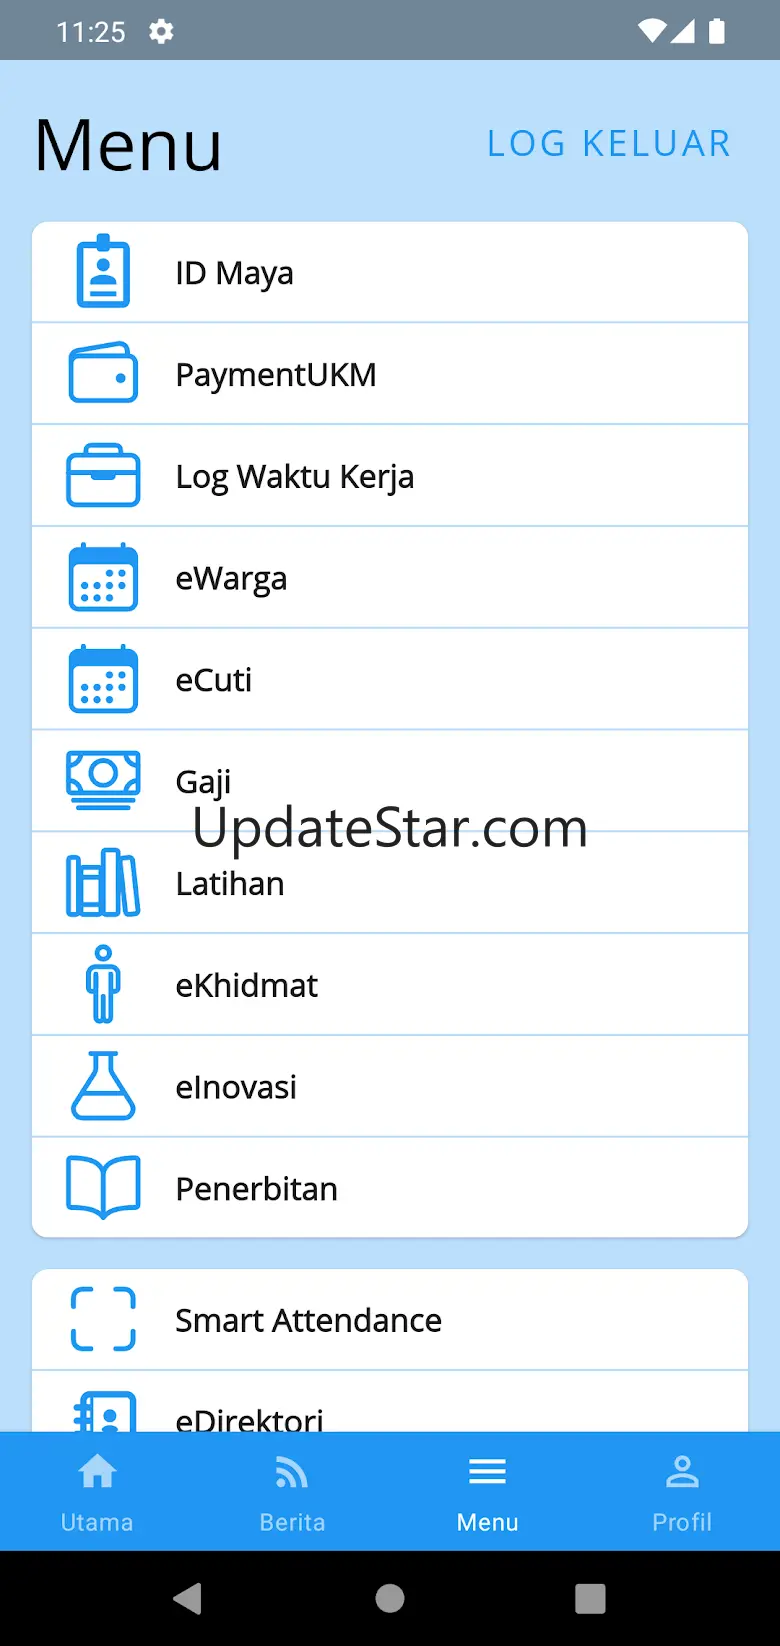The image size is (780, 1646).
Task: Tap the Android home circle button
Action: (x=390, y=1598)
